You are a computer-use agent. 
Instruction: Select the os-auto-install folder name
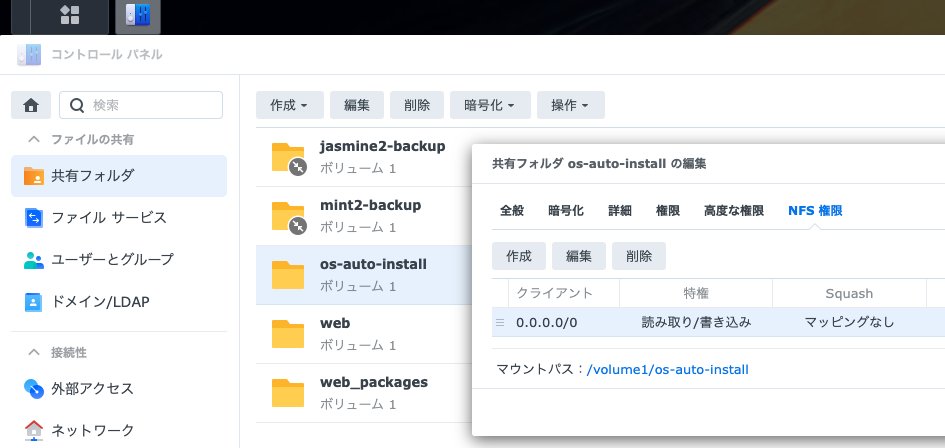click(374, 265)
